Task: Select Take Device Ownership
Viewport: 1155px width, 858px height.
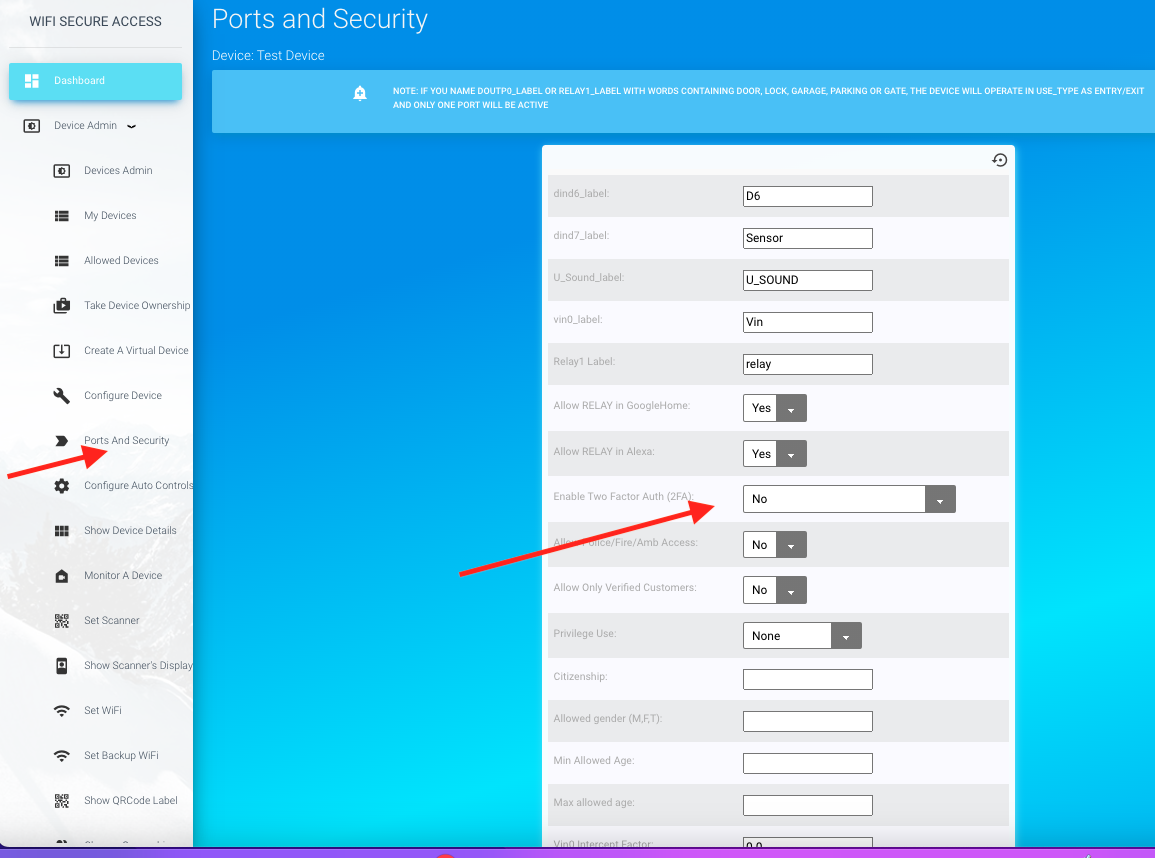Action: [137, 306]
